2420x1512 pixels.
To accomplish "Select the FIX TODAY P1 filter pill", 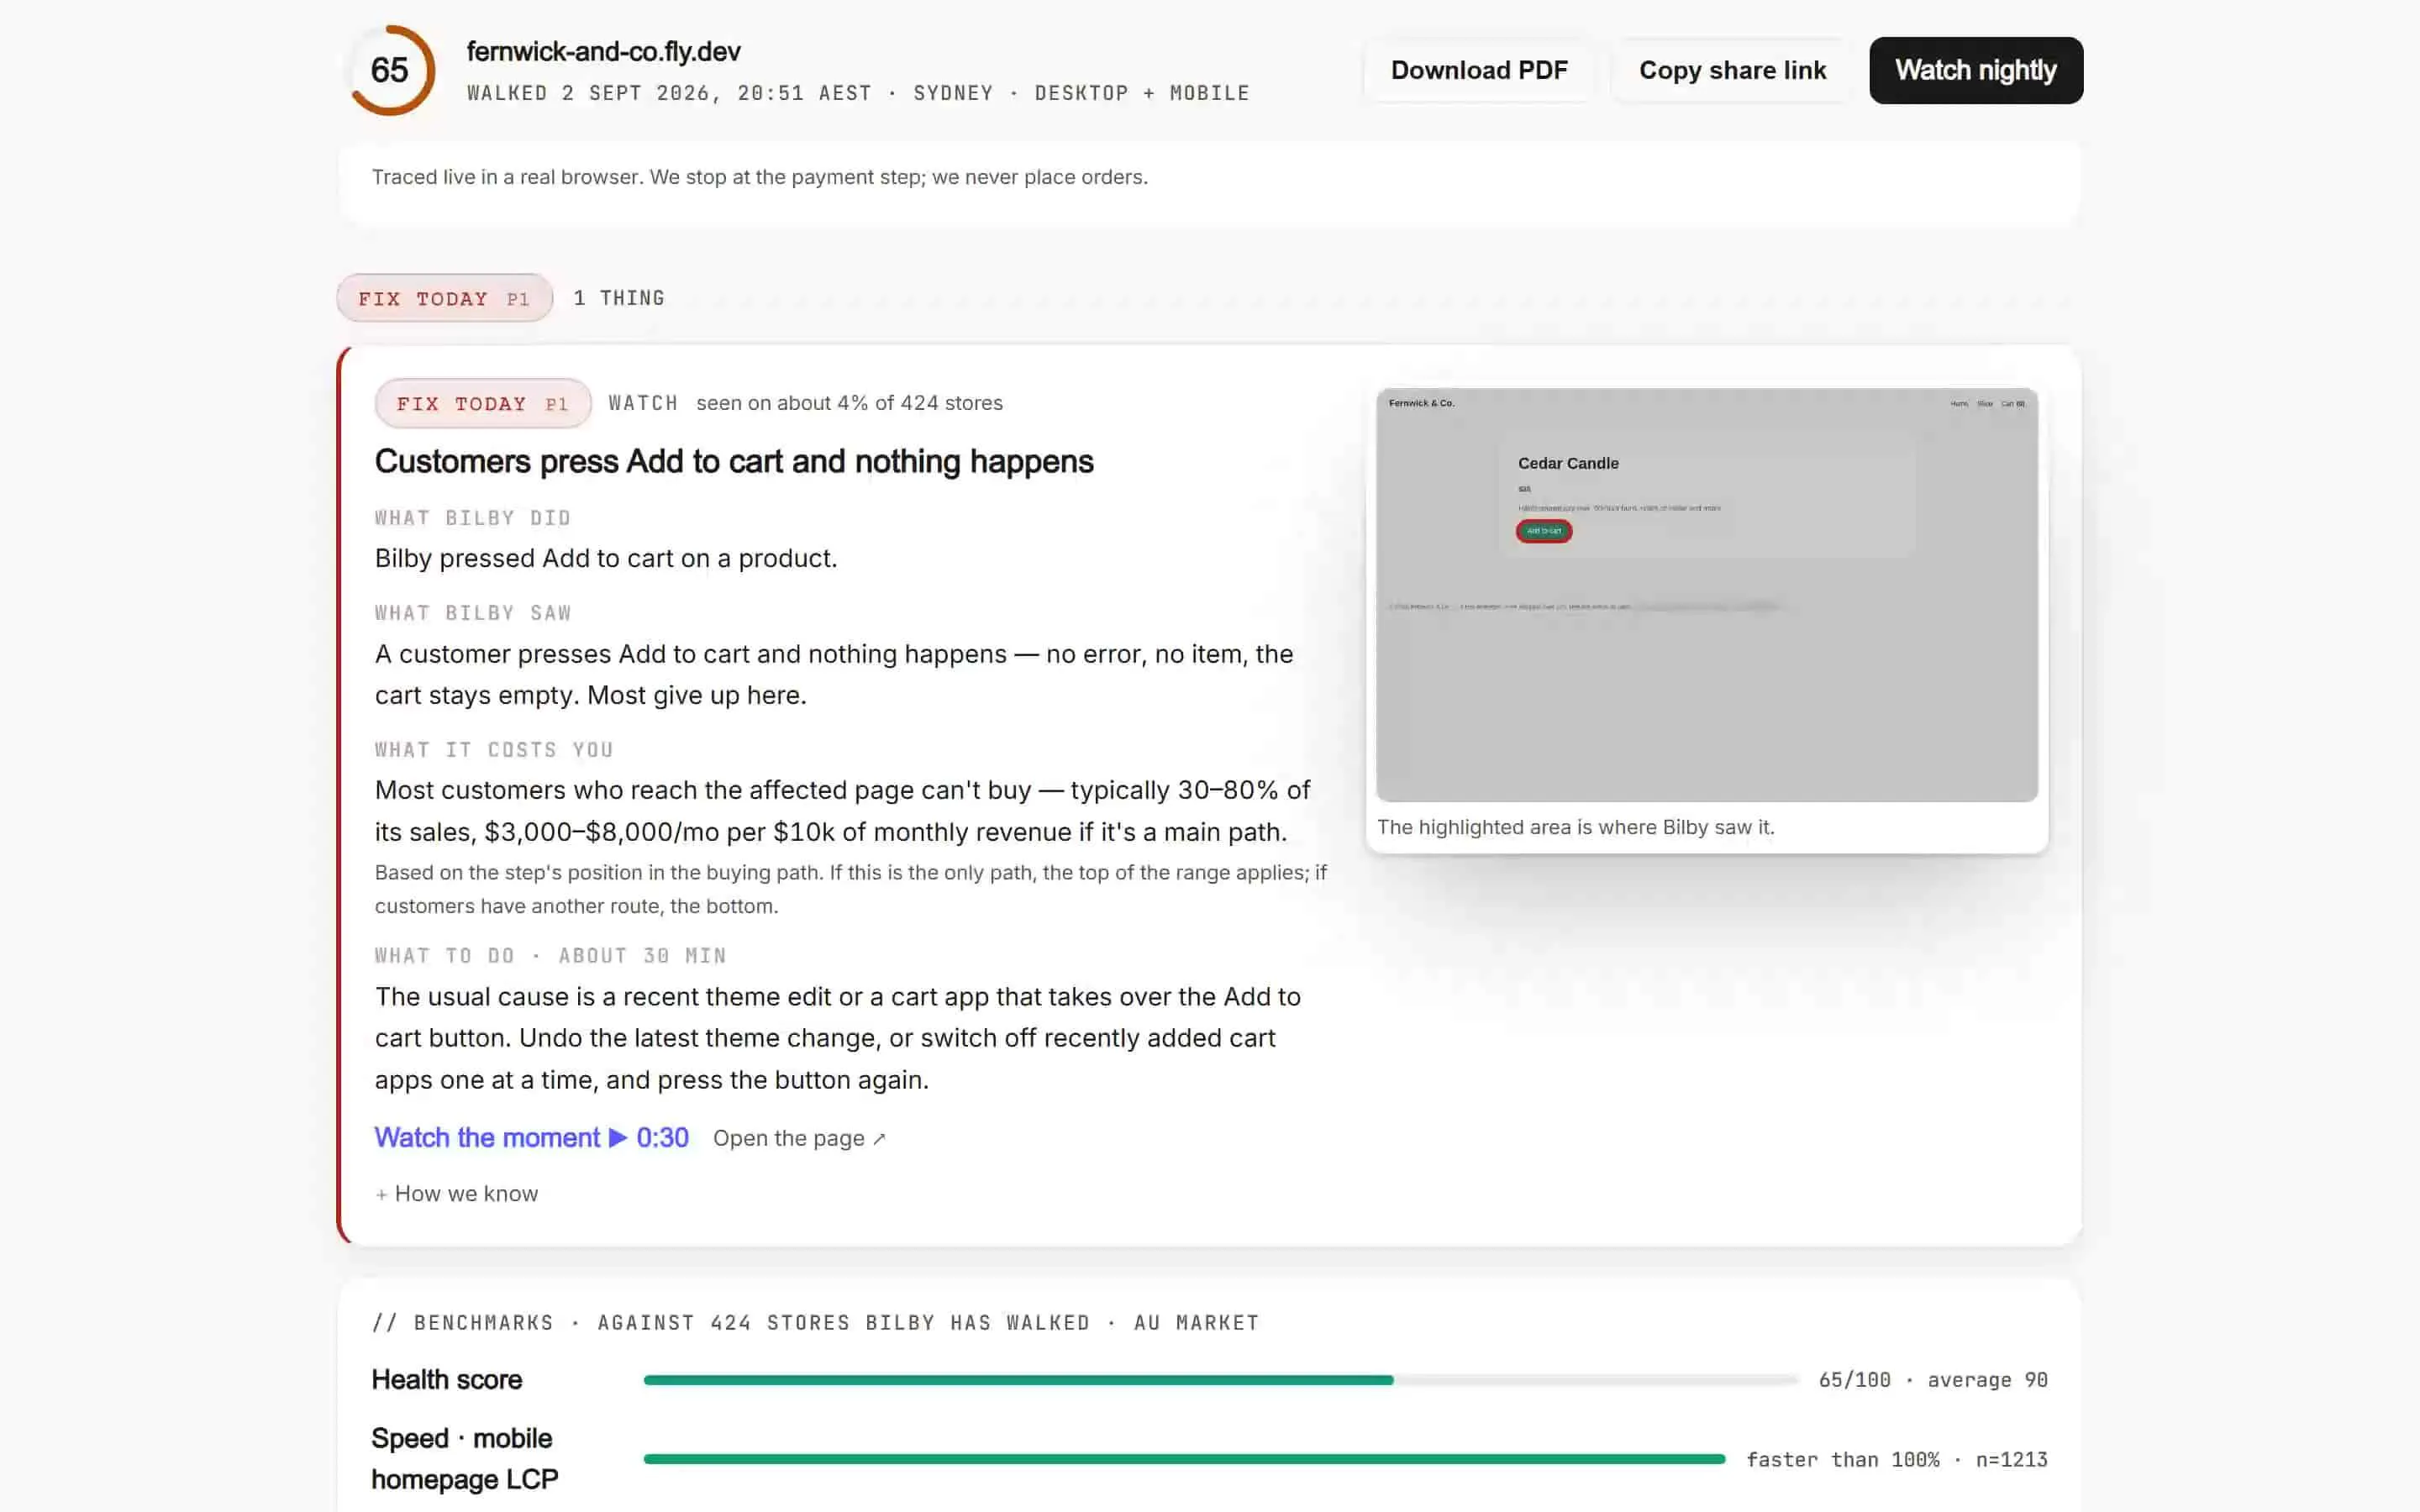I will tap(444, 298).
